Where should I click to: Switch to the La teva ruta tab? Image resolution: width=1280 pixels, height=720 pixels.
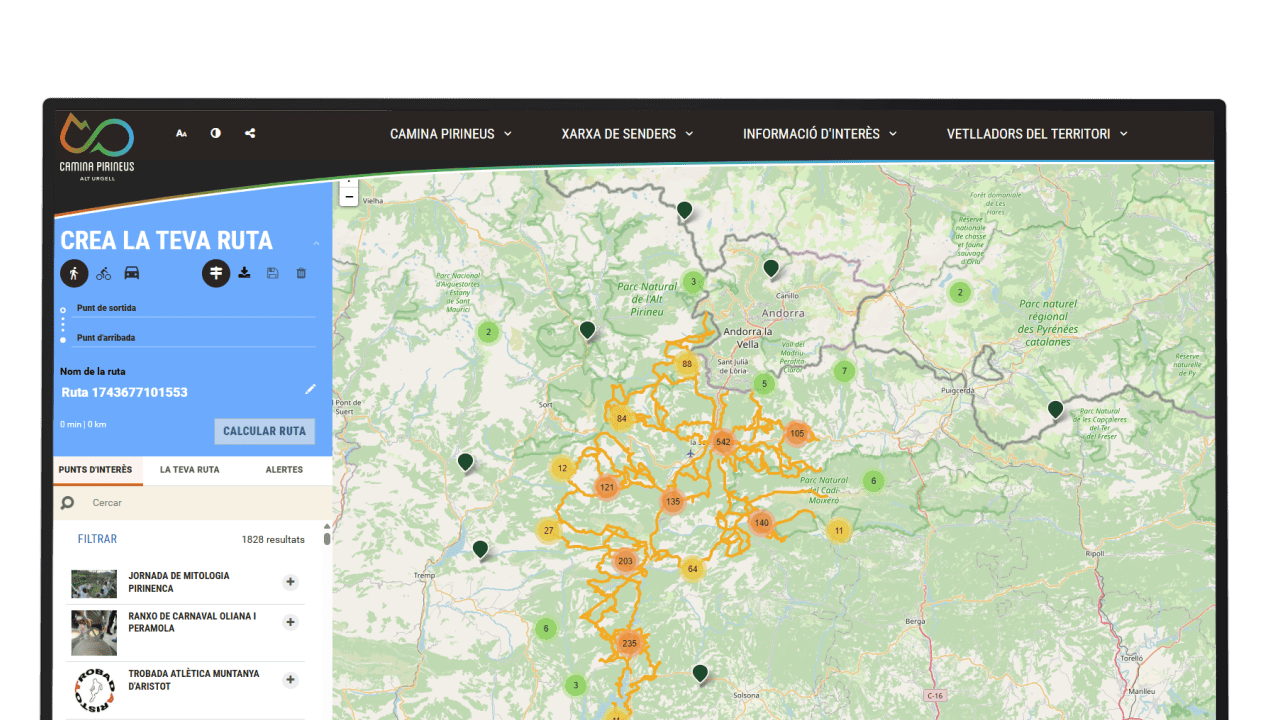point(190,470)
